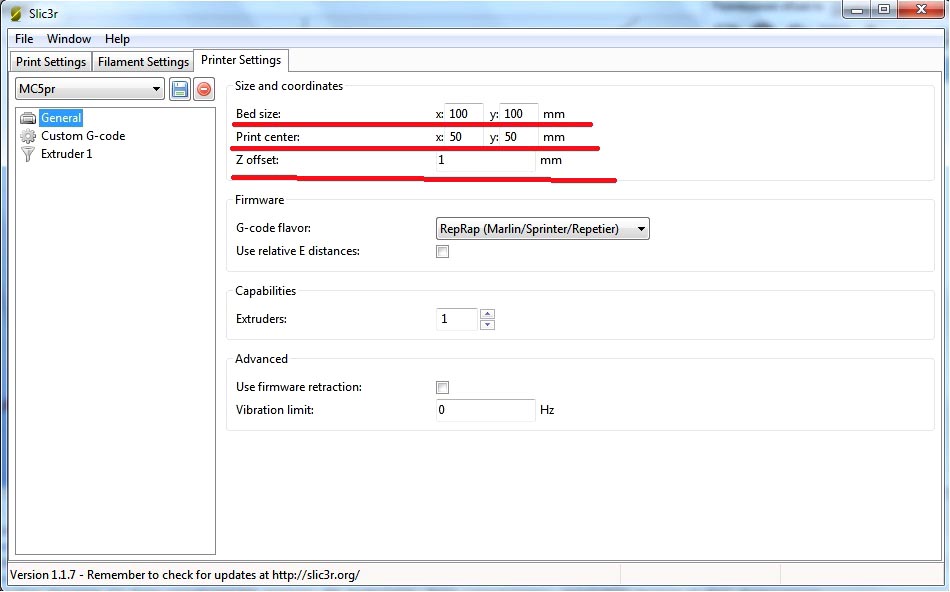Decrease the Extruders count

488,325
